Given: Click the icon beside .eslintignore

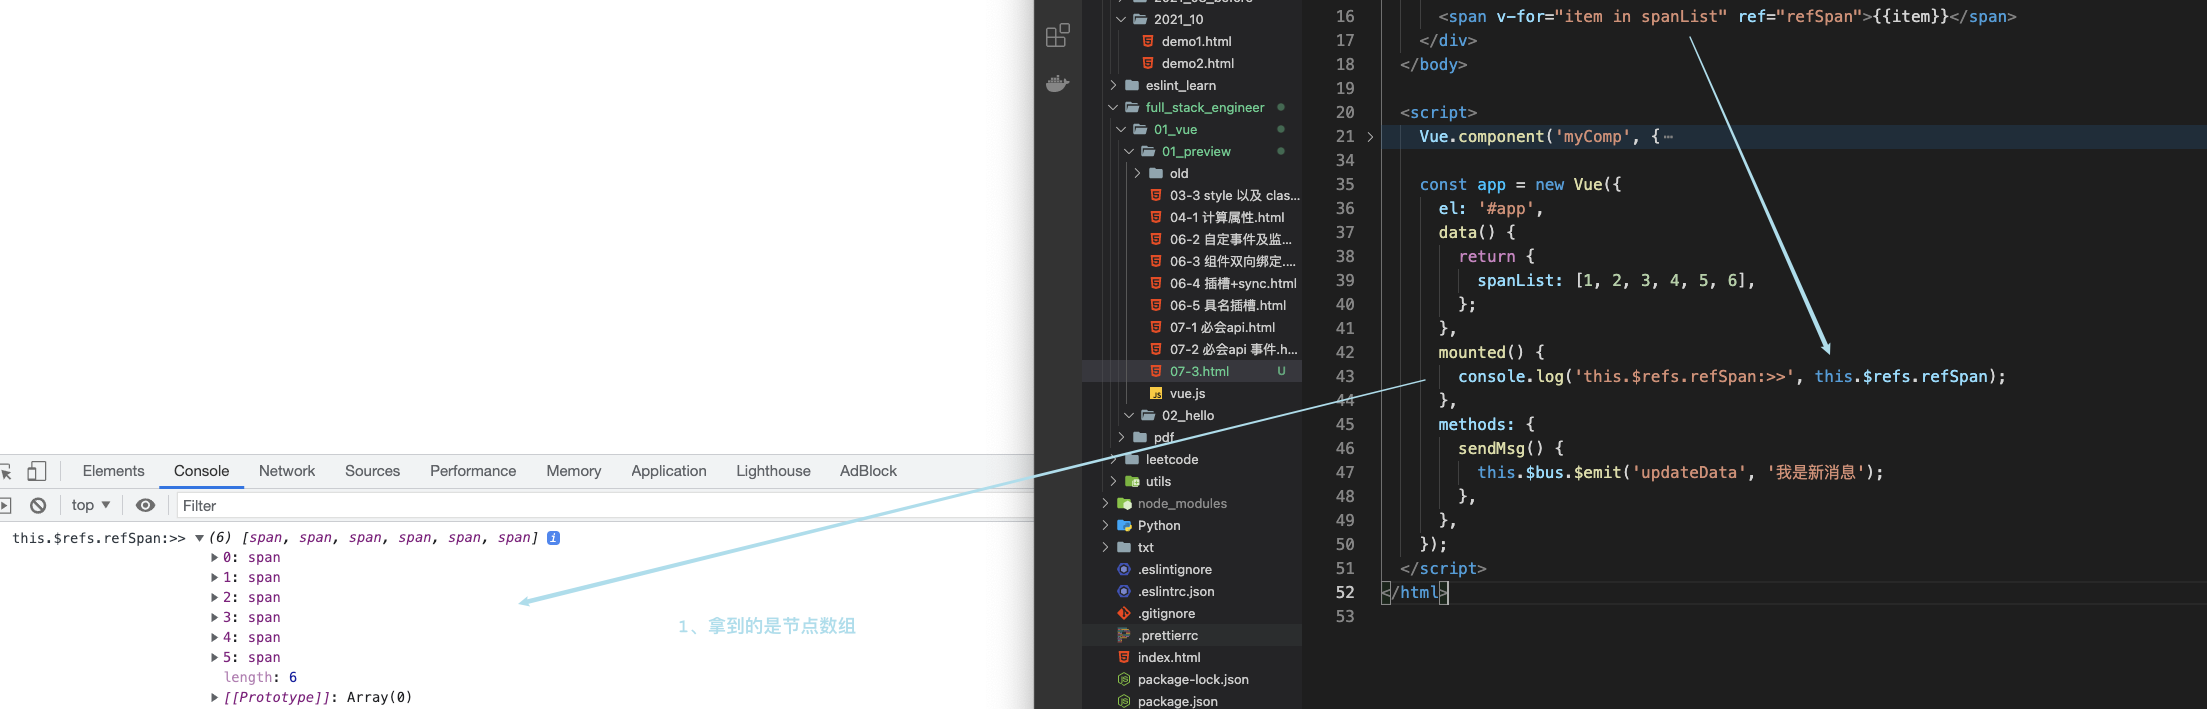Looking at the screenshot, I should pyautogui.click(x=1124, y=569).
